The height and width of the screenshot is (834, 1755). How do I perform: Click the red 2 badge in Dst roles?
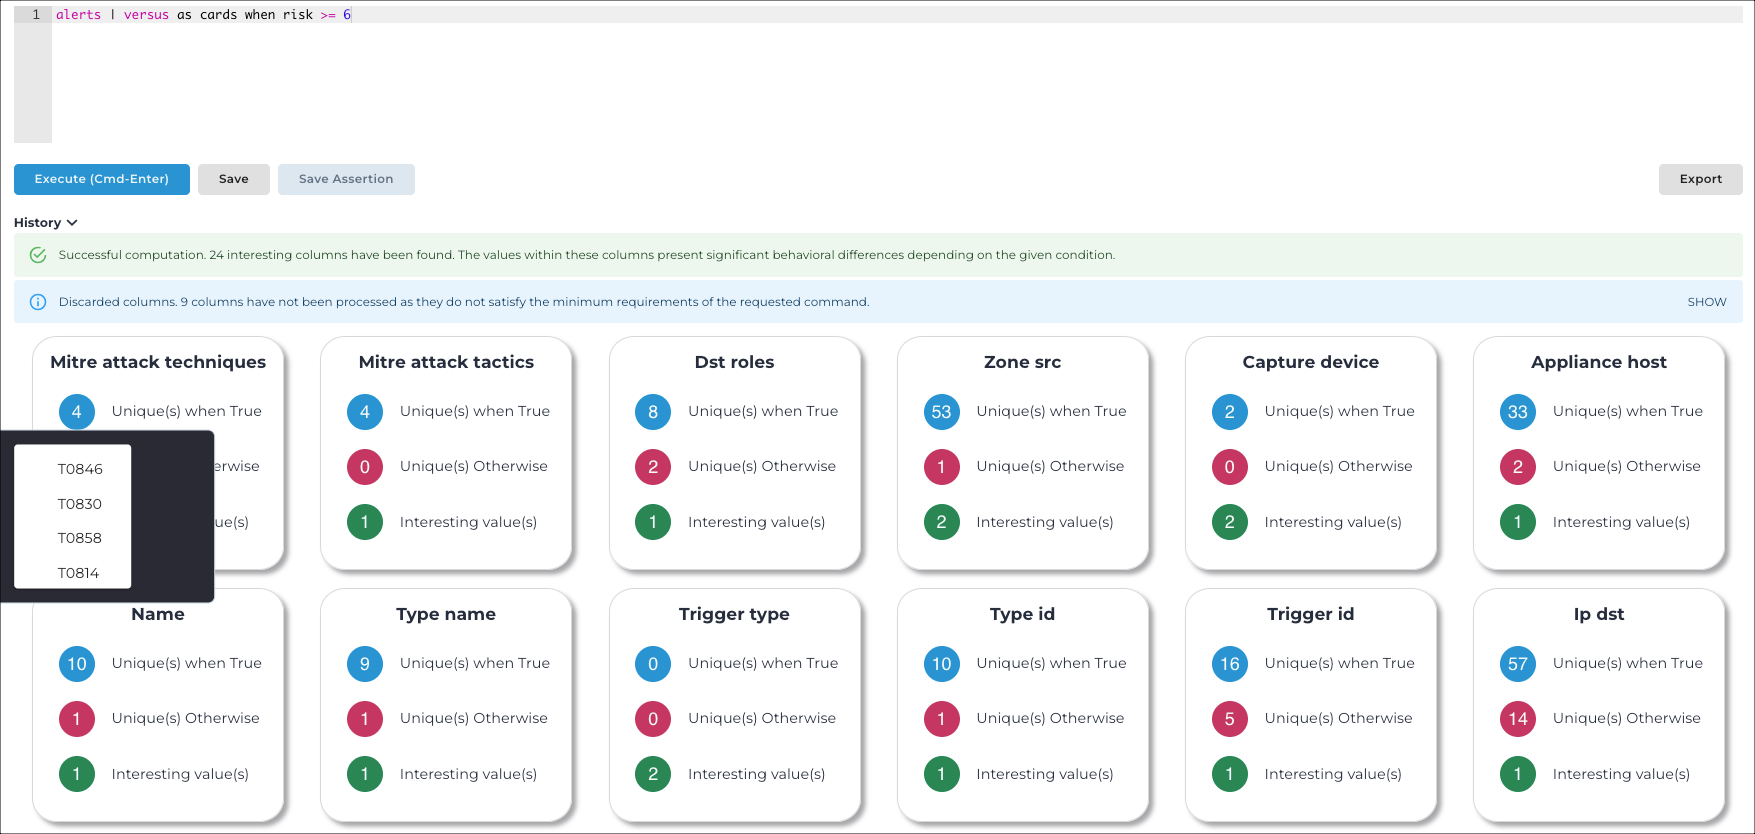tap(653, 467)
